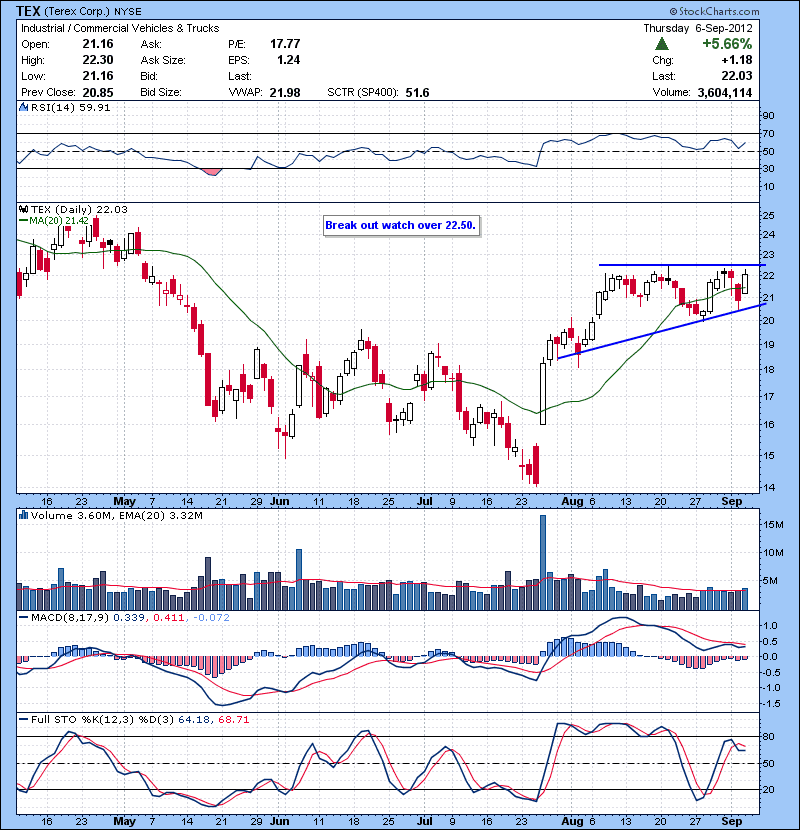The width and height of the screenshot is (800, 830).
Task: Click the 'Aug' label on bottom date axis
Action: 572,821
